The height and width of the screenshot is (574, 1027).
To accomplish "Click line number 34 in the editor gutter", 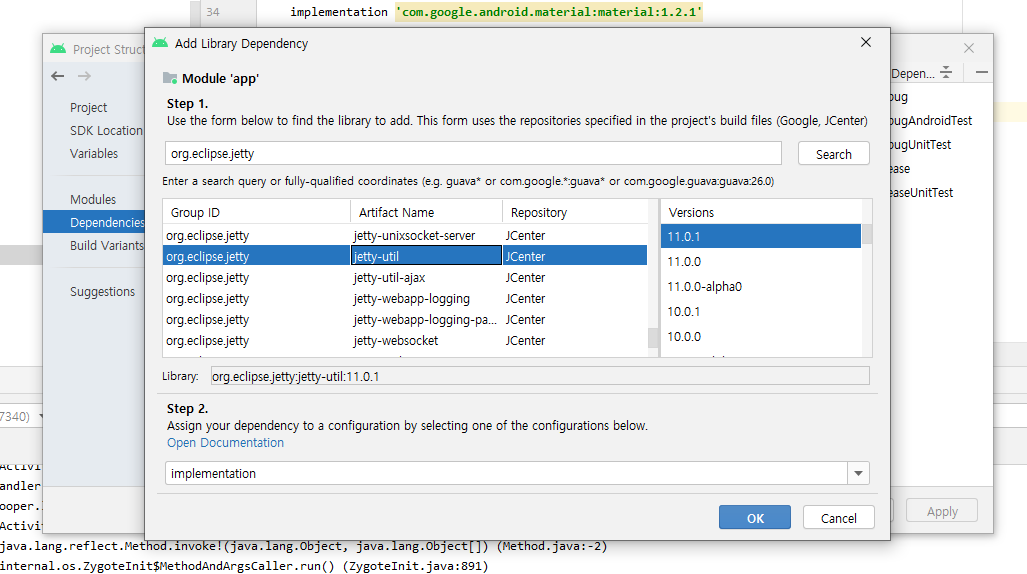I will point(213,12).
